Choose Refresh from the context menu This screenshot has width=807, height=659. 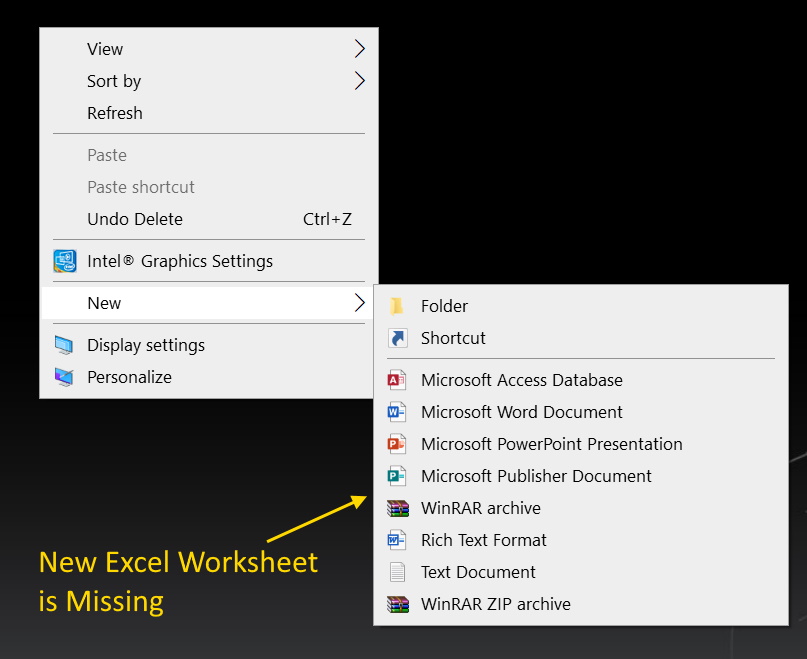(209, 113)
